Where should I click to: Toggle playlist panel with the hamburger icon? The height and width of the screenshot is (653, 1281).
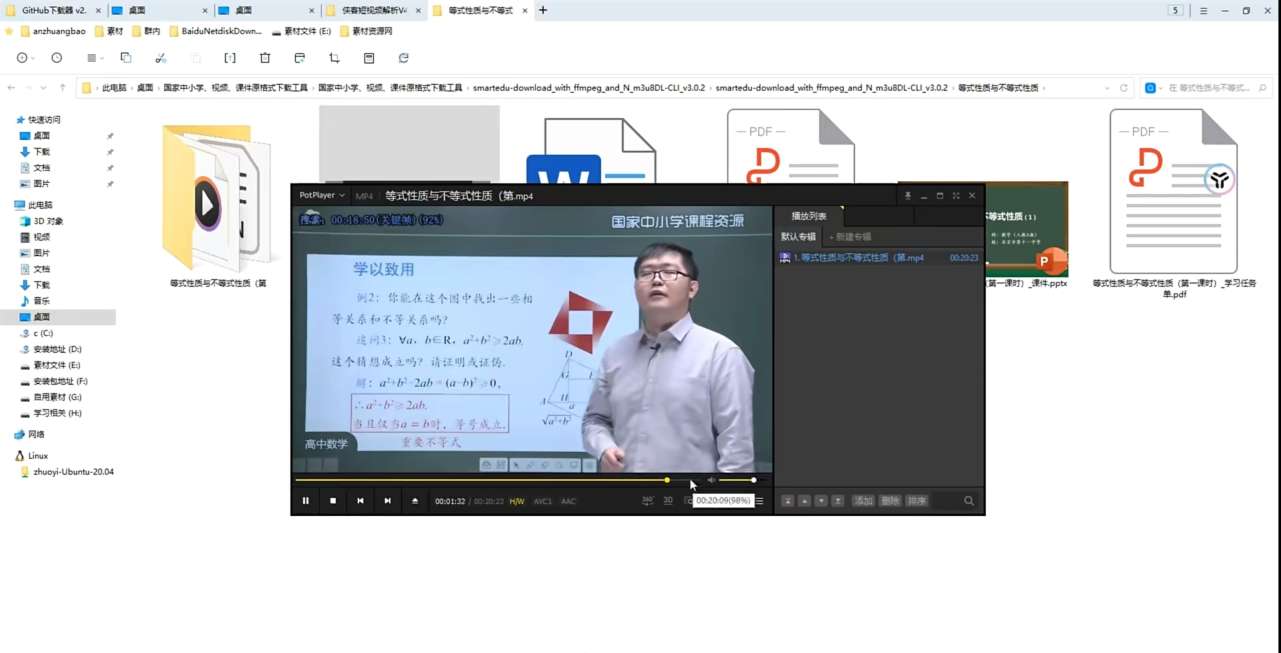pyautogui.click(x=759, y=501)
